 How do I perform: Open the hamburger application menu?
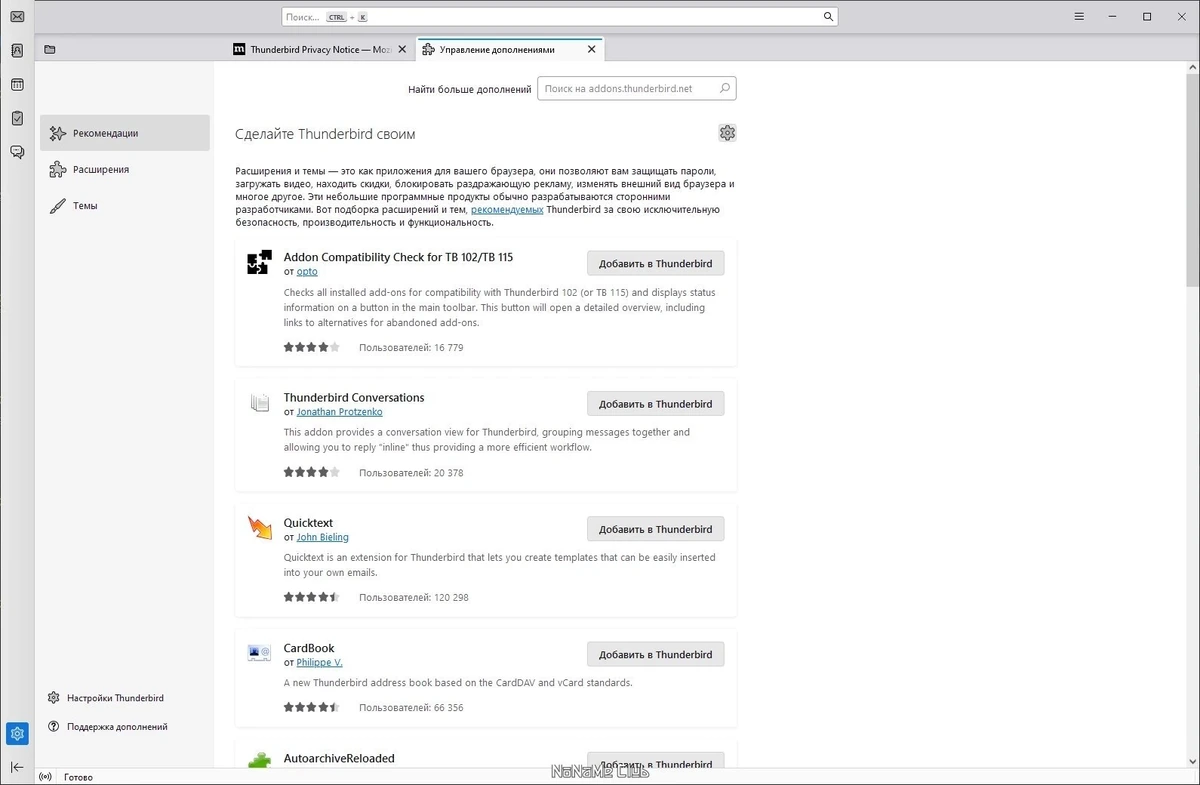tap(1079, 17)
